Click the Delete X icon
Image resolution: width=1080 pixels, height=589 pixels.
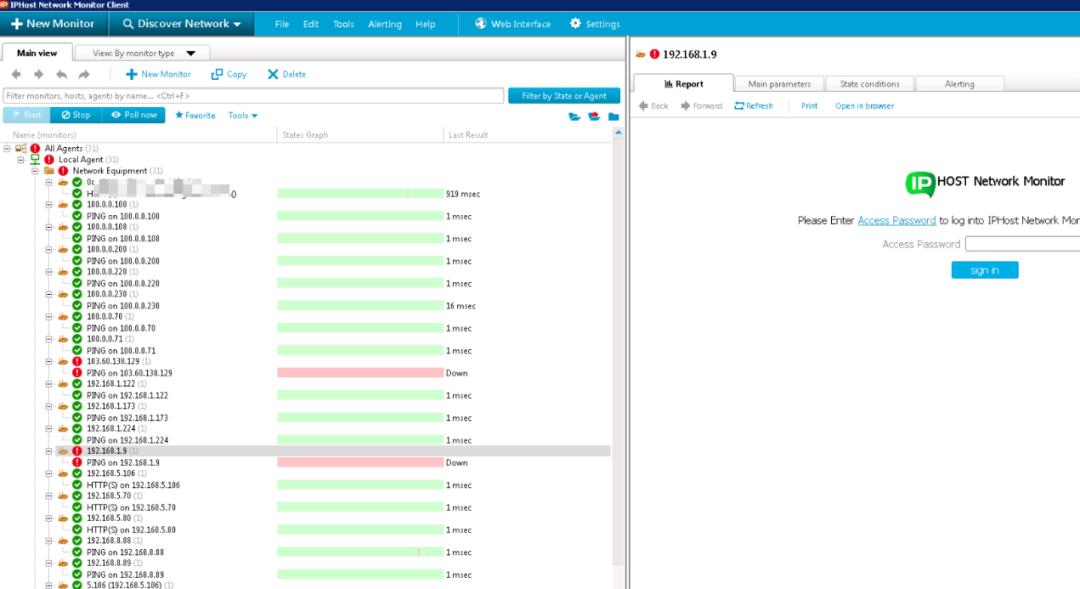[273, 74]
